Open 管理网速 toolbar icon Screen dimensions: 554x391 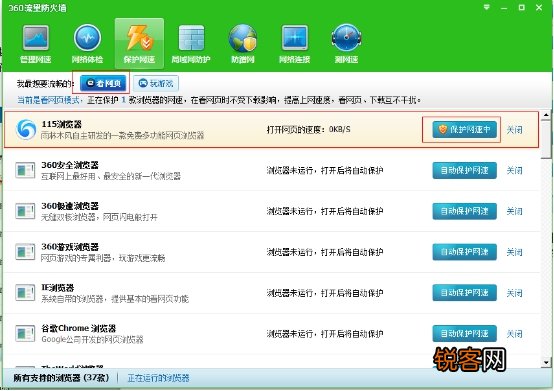[35, 44]
